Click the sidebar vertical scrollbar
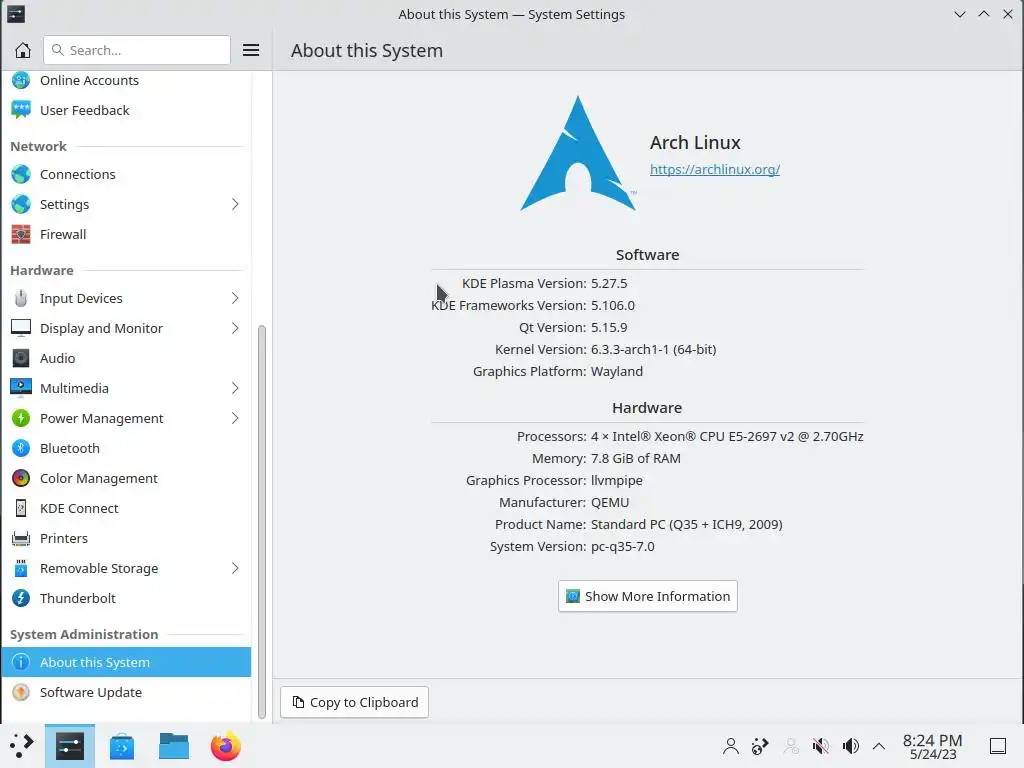The image size is (1024, 768). [x=262, y=521]
